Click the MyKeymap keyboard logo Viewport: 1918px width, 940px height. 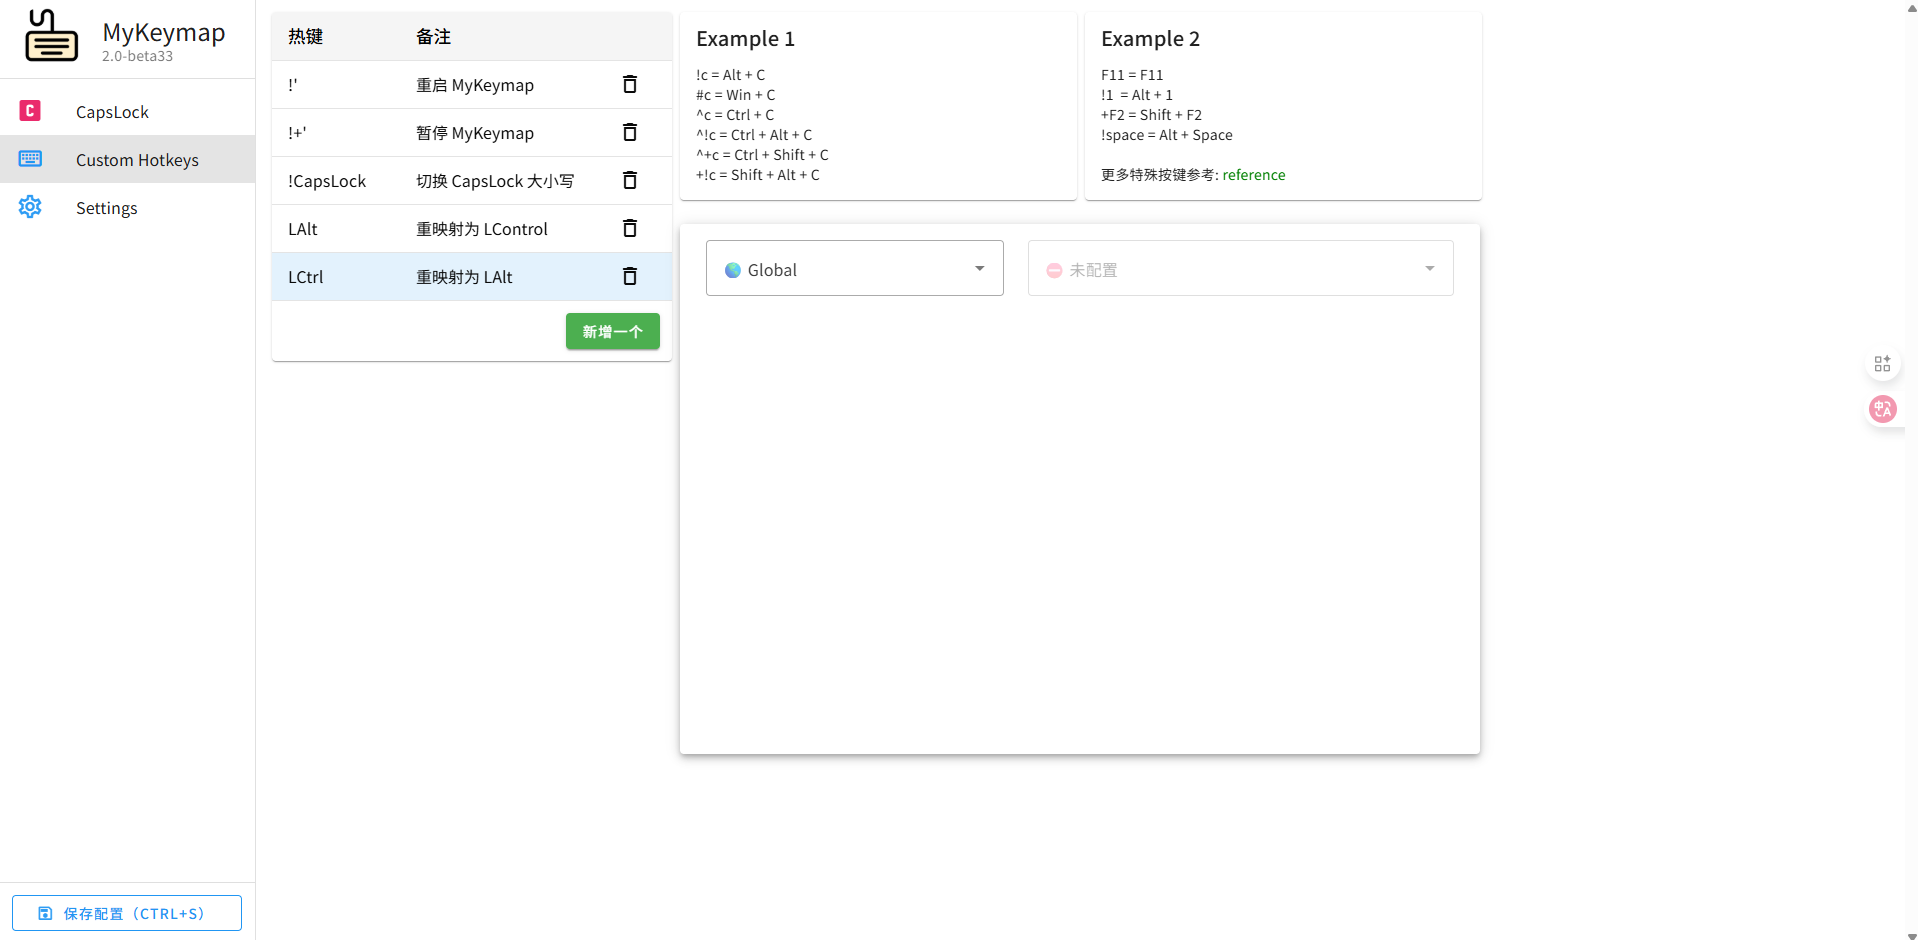pos(51,37)
